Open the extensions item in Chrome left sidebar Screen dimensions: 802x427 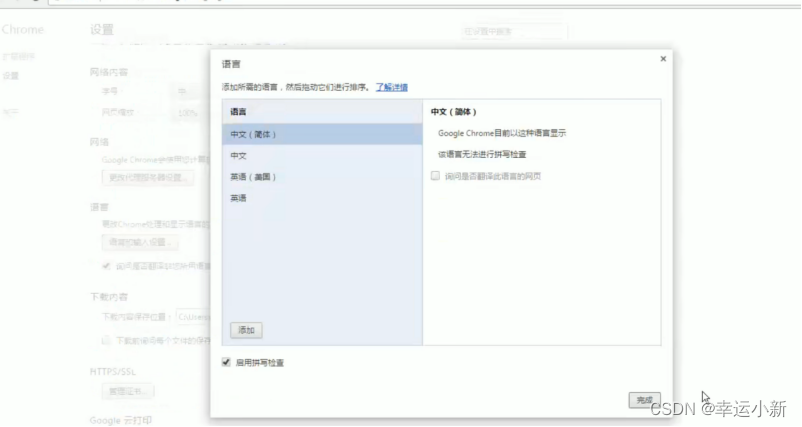click(18, 56)
